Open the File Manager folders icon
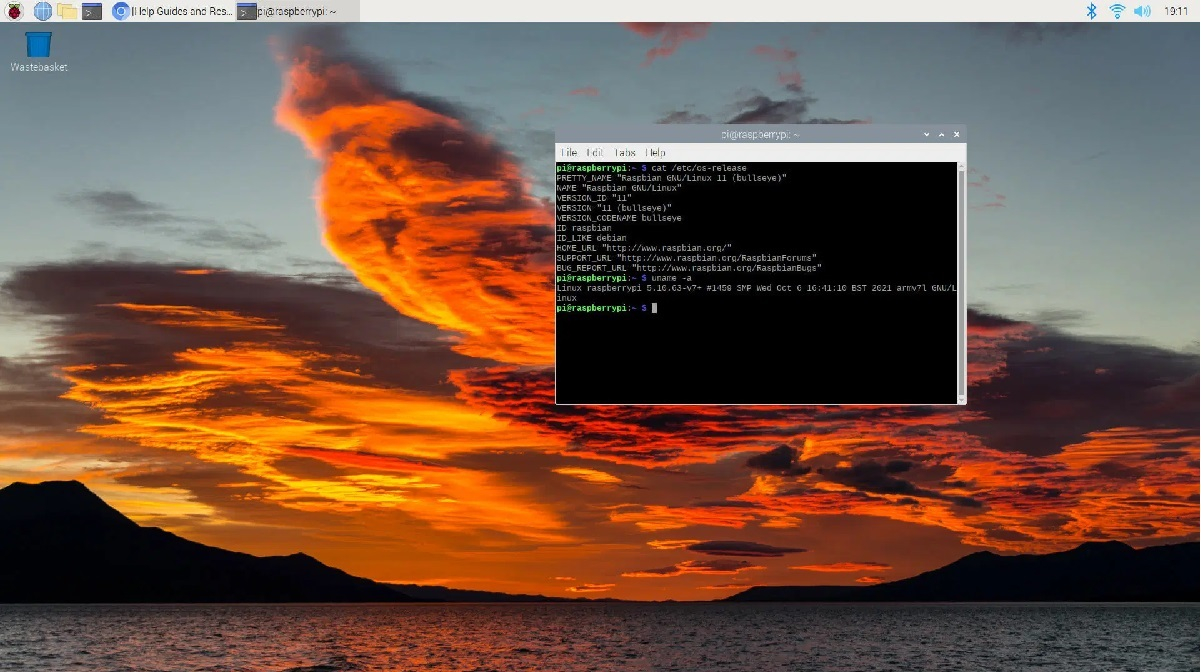Screen dimensions: 1201x672 pyautogui.click(x=67, y=11)
